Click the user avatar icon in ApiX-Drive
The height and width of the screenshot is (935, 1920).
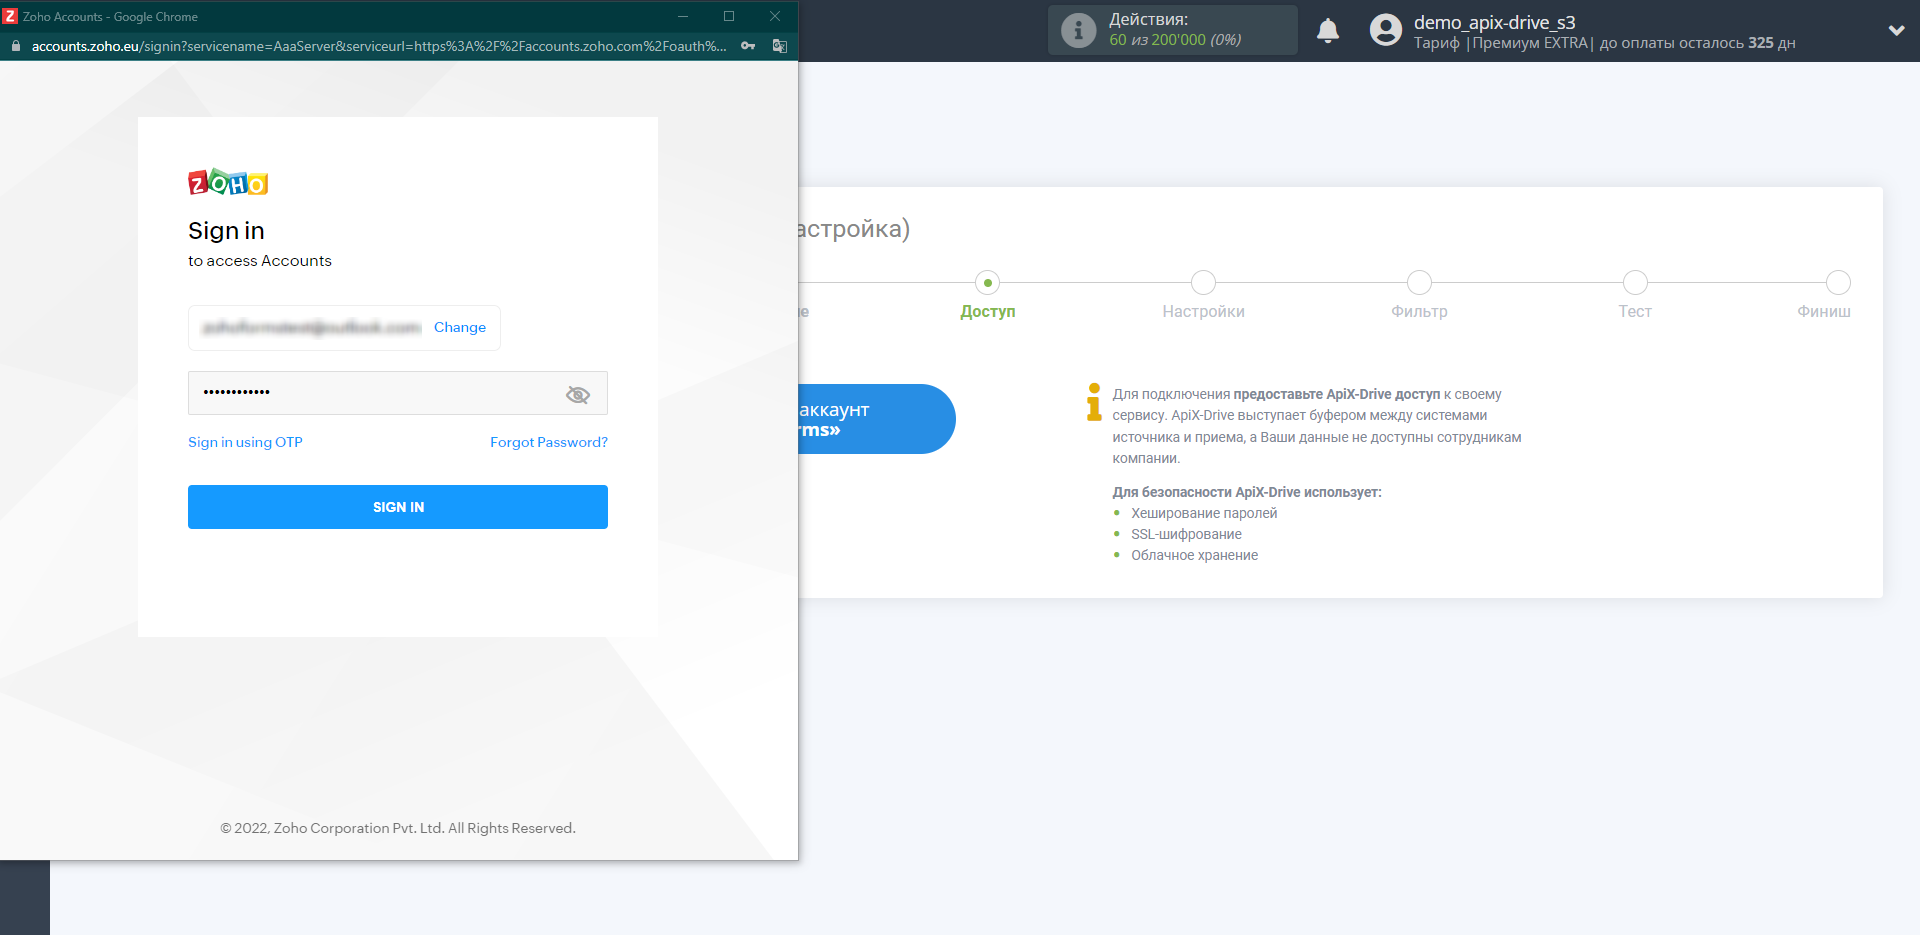pos(1386,30)
